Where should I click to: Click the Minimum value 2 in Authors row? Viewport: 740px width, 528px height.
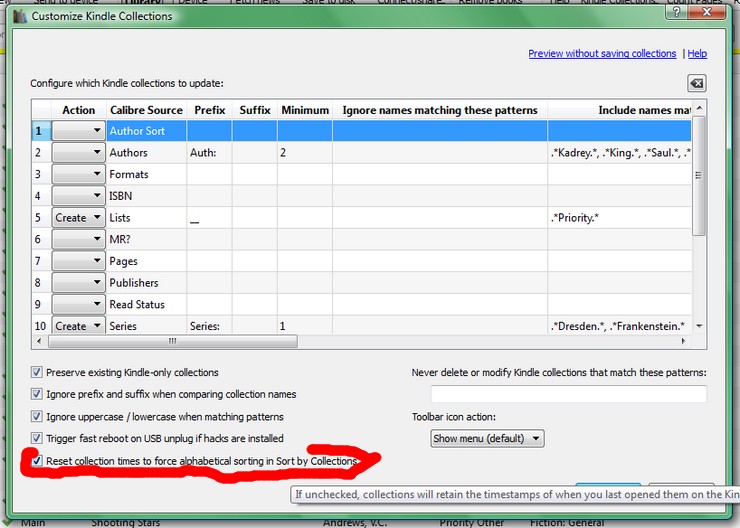[x=305, y=152]
